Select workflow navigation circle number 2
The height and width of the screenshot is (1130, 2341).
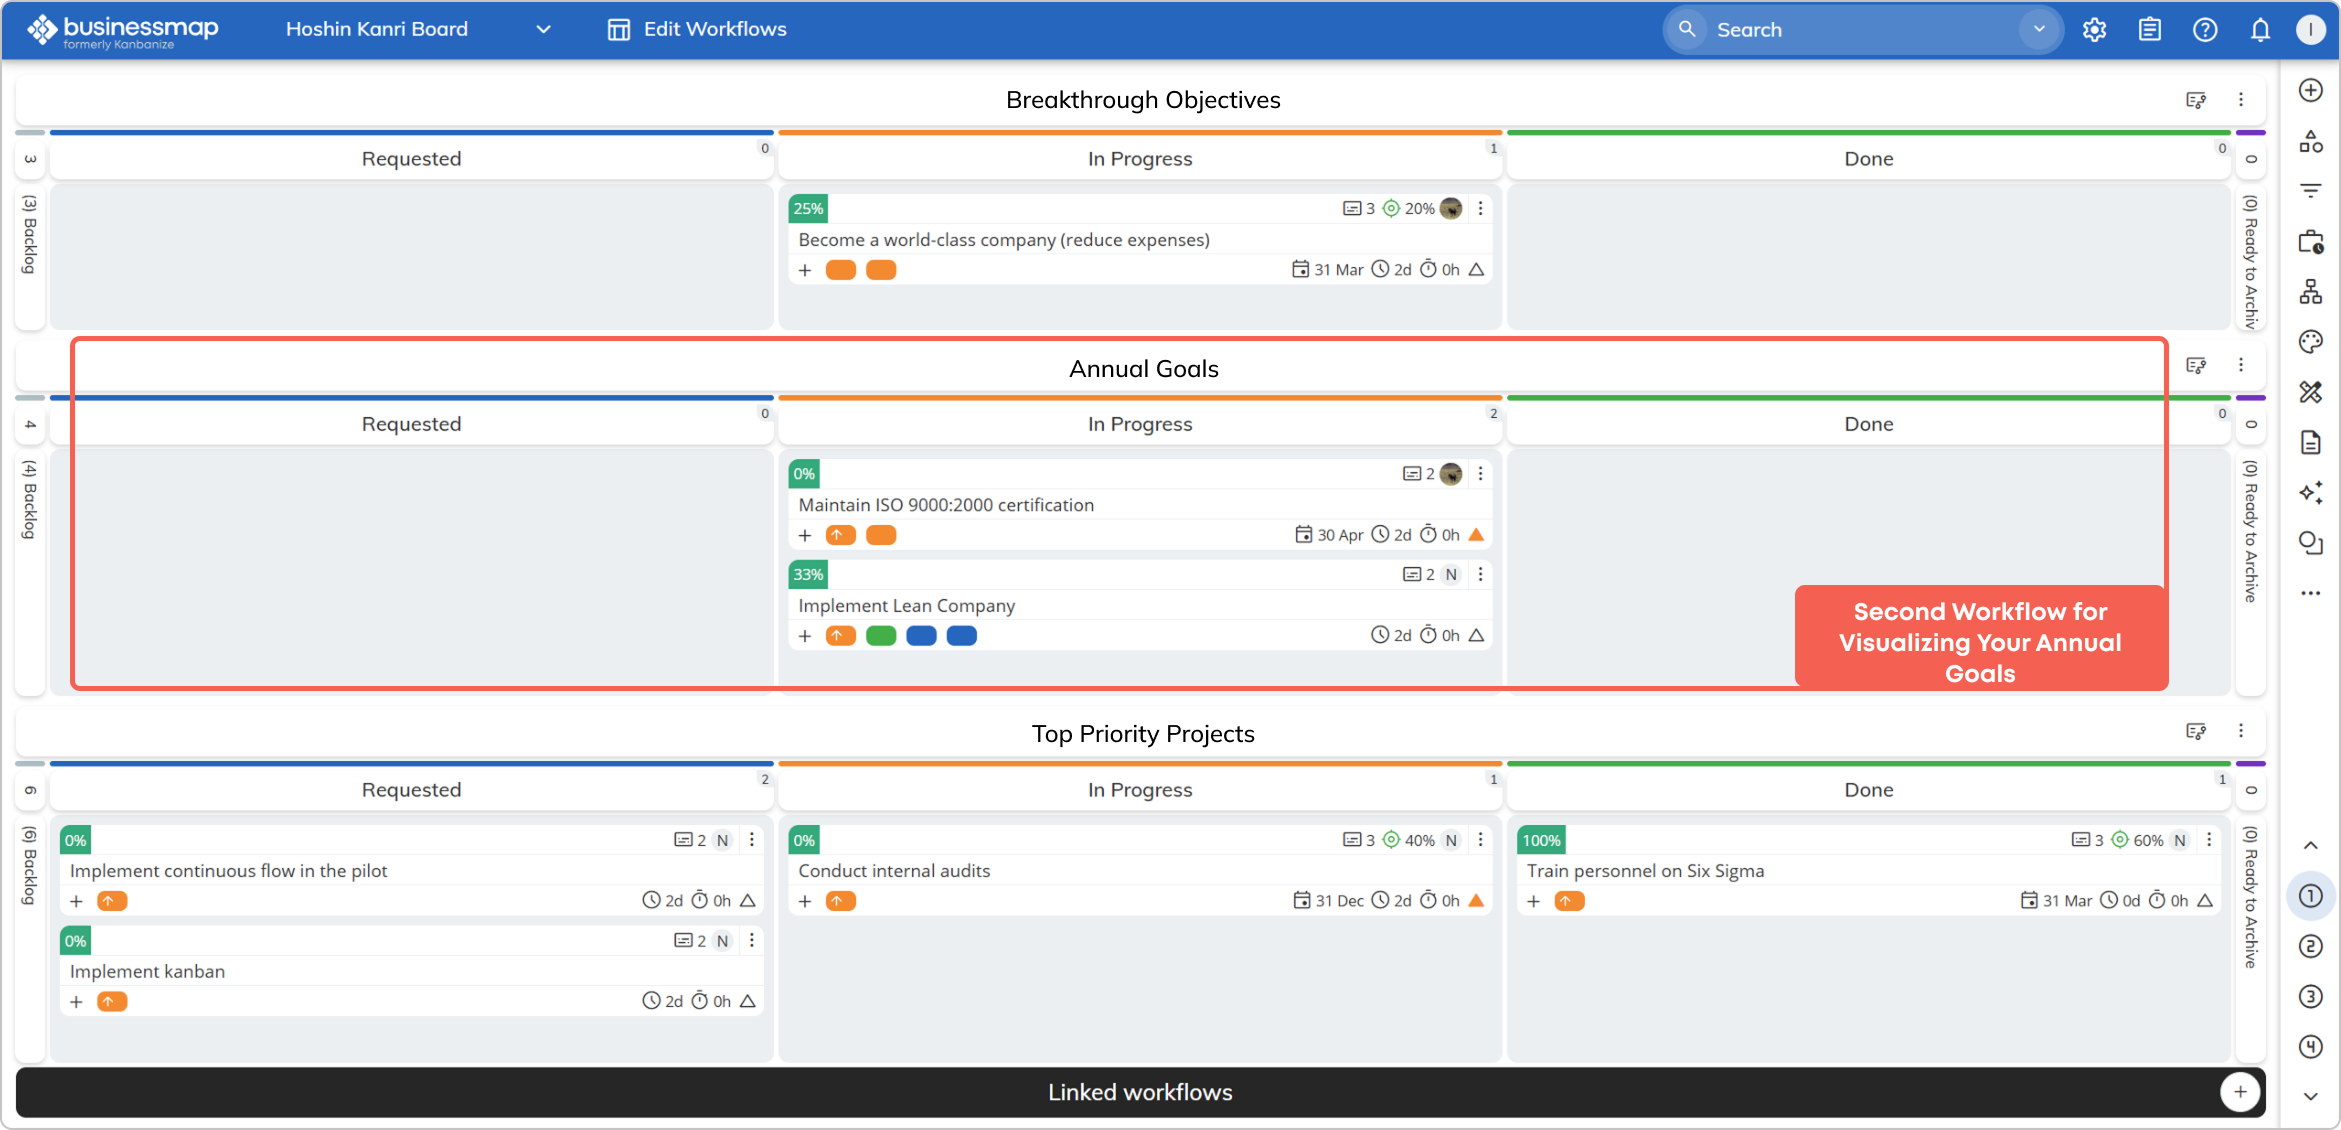[2311, 946]
